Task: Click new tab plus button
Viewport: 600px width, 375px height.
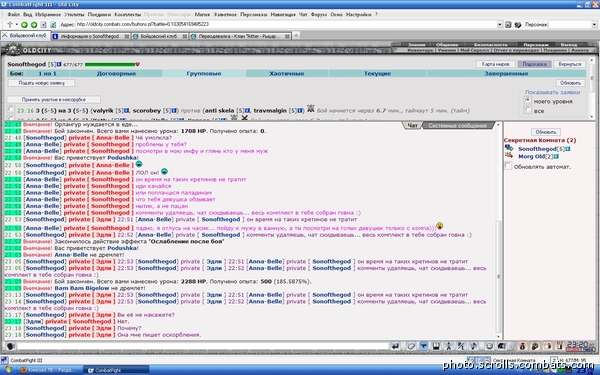Action: pyautogui.click(x=296, y=36)
